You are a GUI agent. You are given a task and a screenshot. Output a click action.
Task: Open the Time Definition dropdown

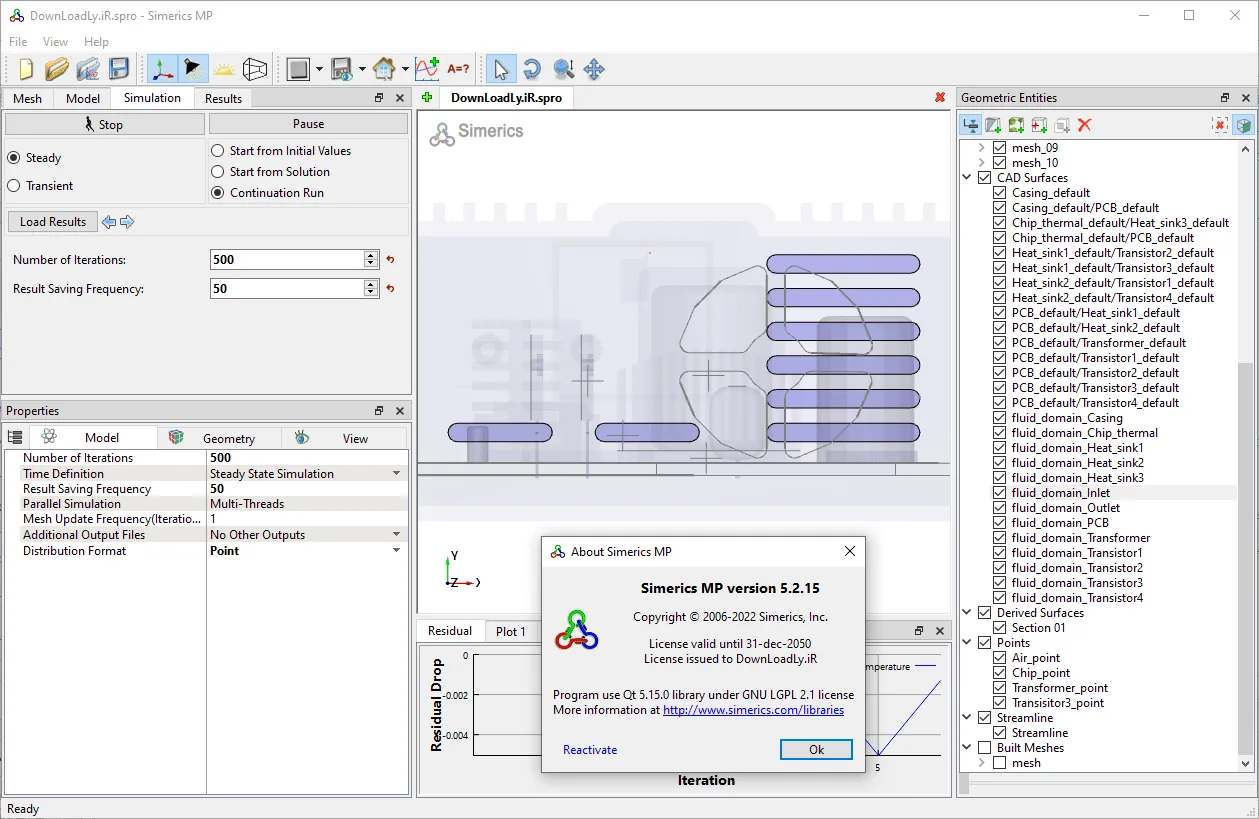[306, 474]
